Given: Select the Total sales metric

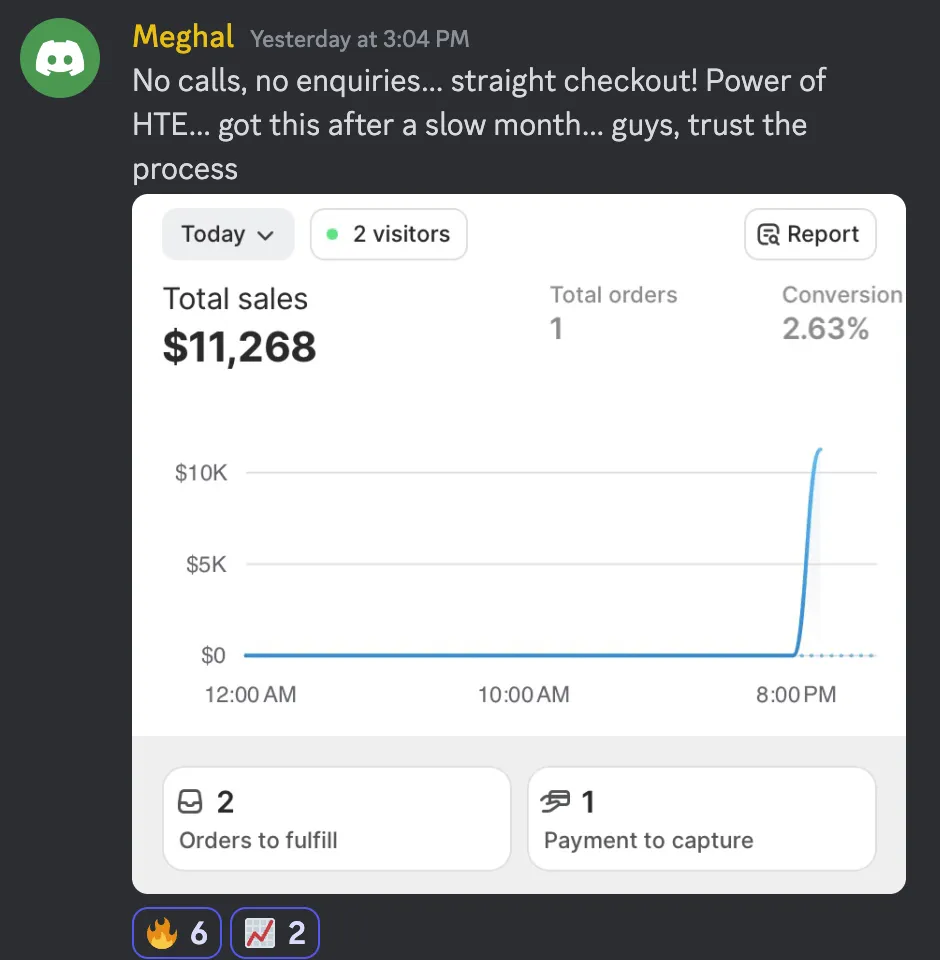Looking at the screenshot, I should point(239,325).
